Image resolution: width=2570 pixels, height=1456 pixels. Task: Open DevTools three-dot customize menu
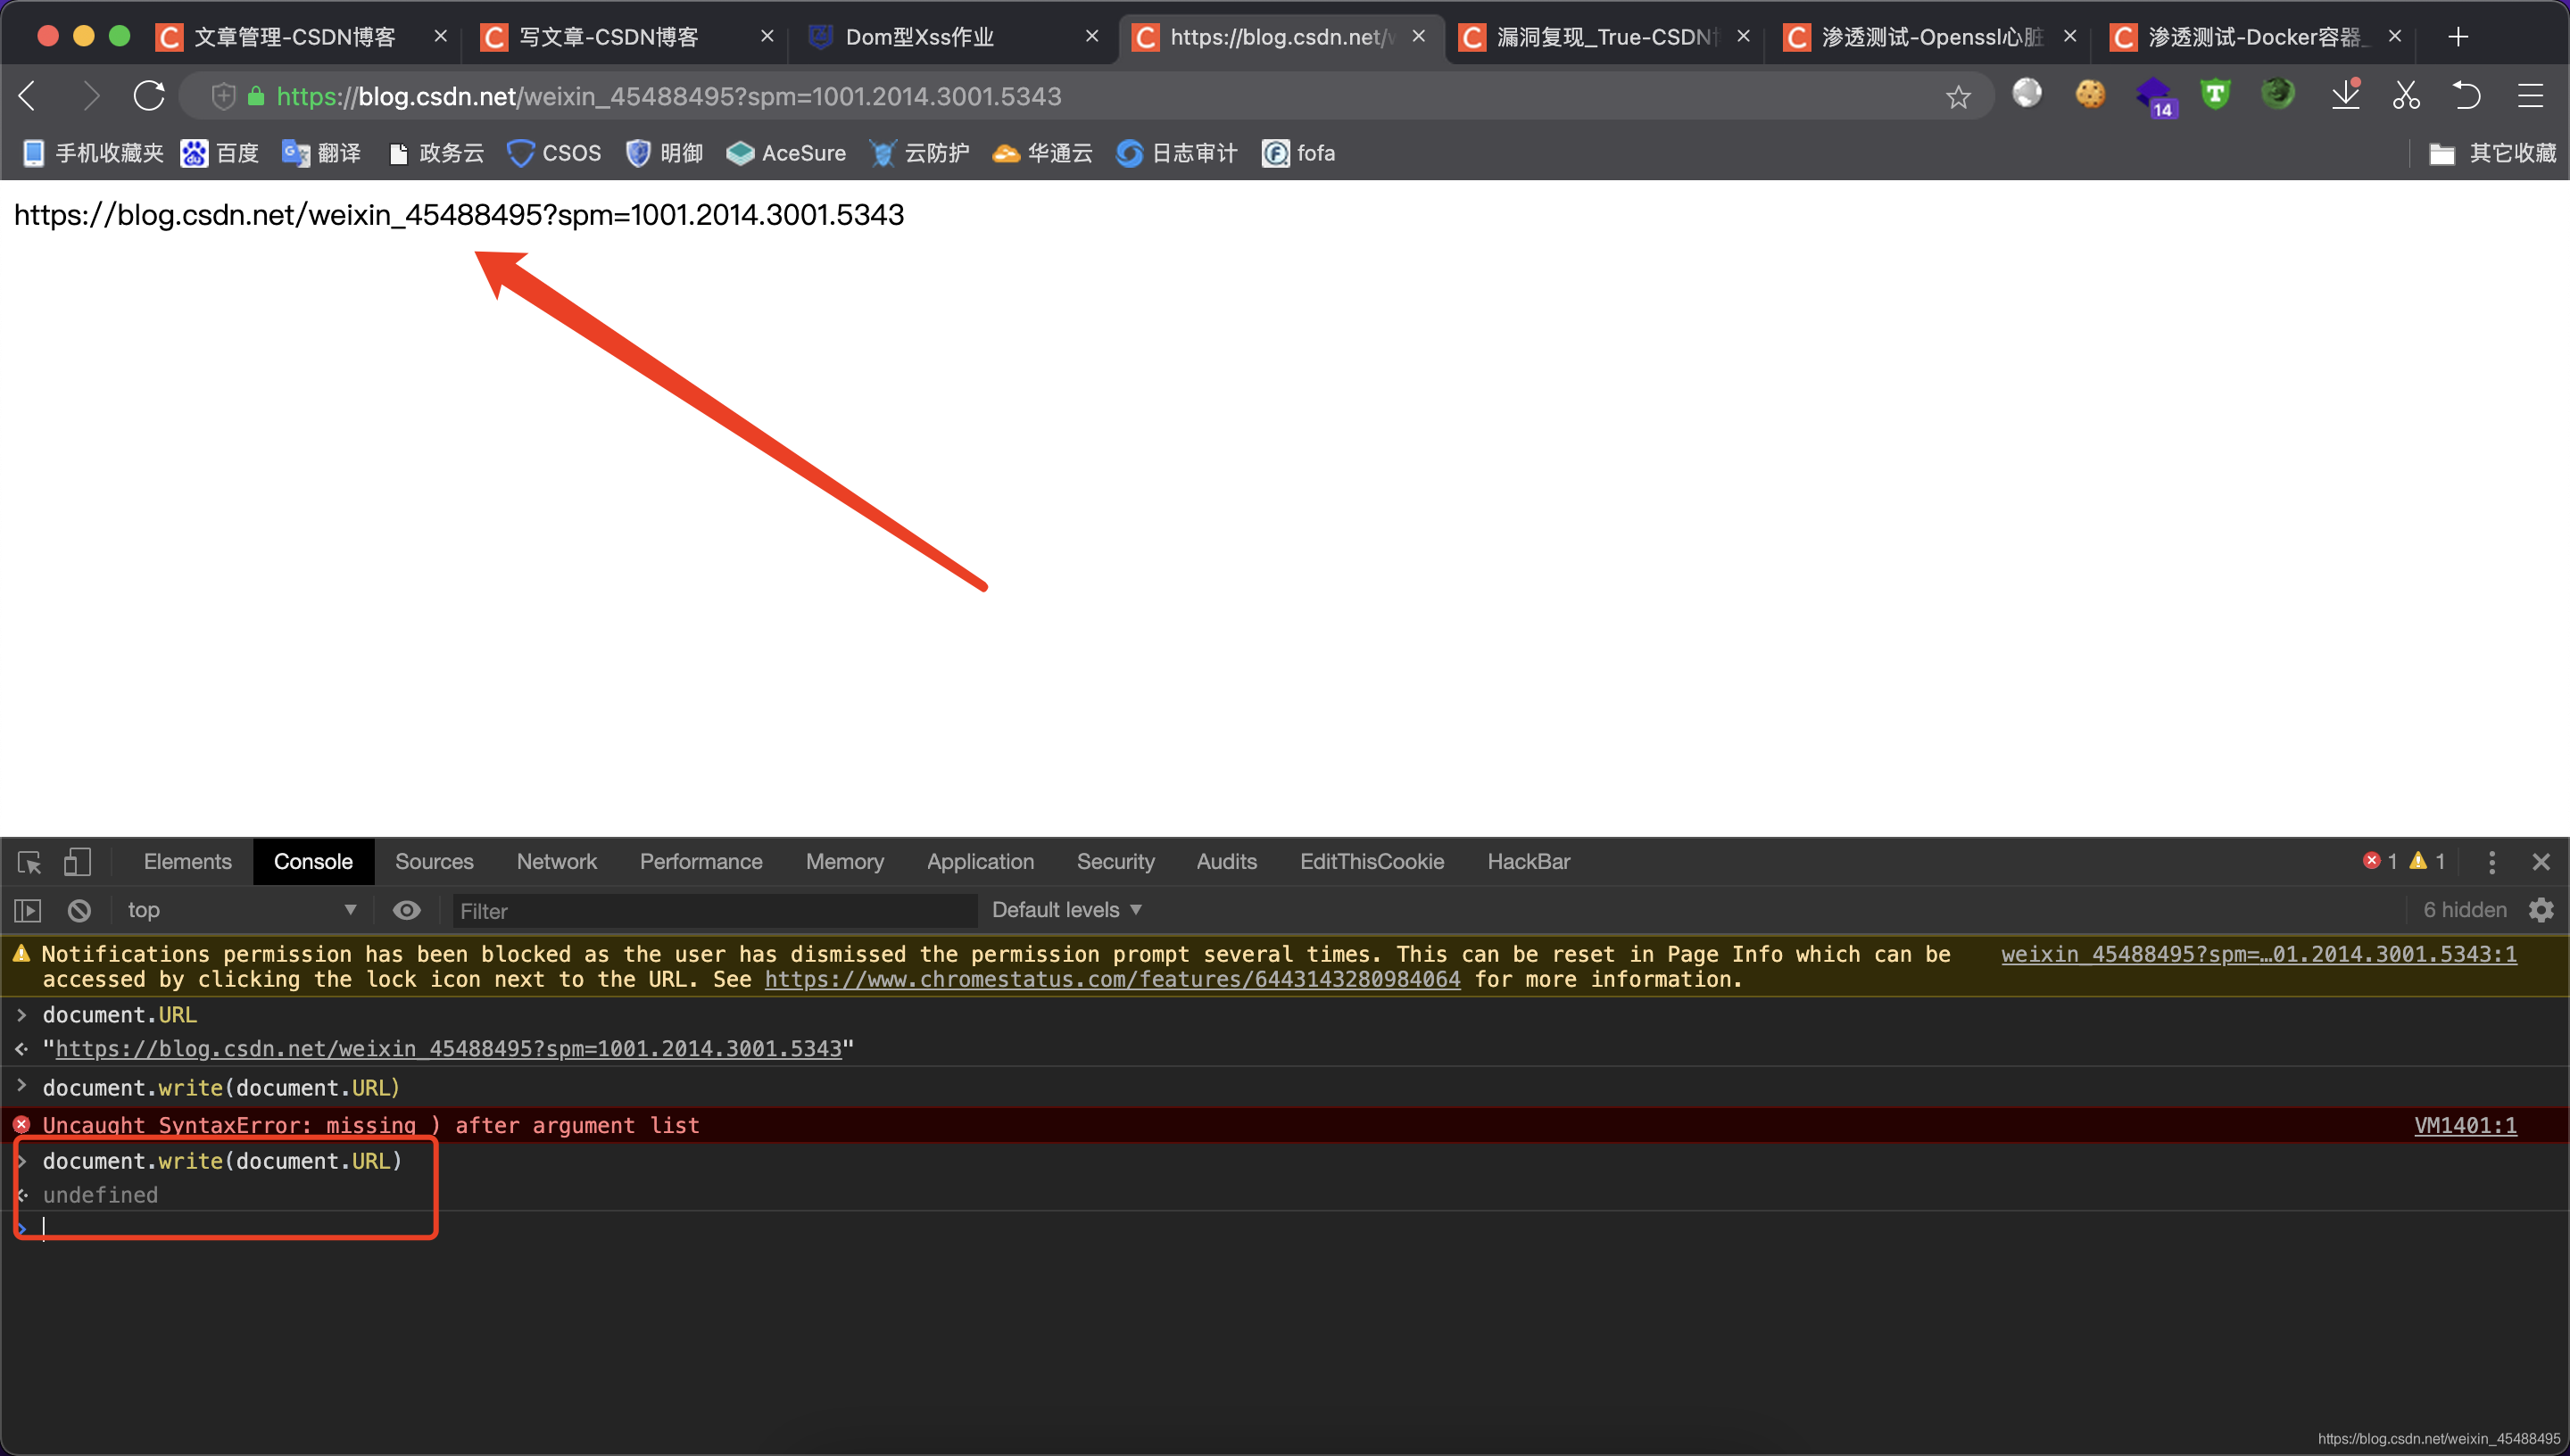click(2491, 862)
